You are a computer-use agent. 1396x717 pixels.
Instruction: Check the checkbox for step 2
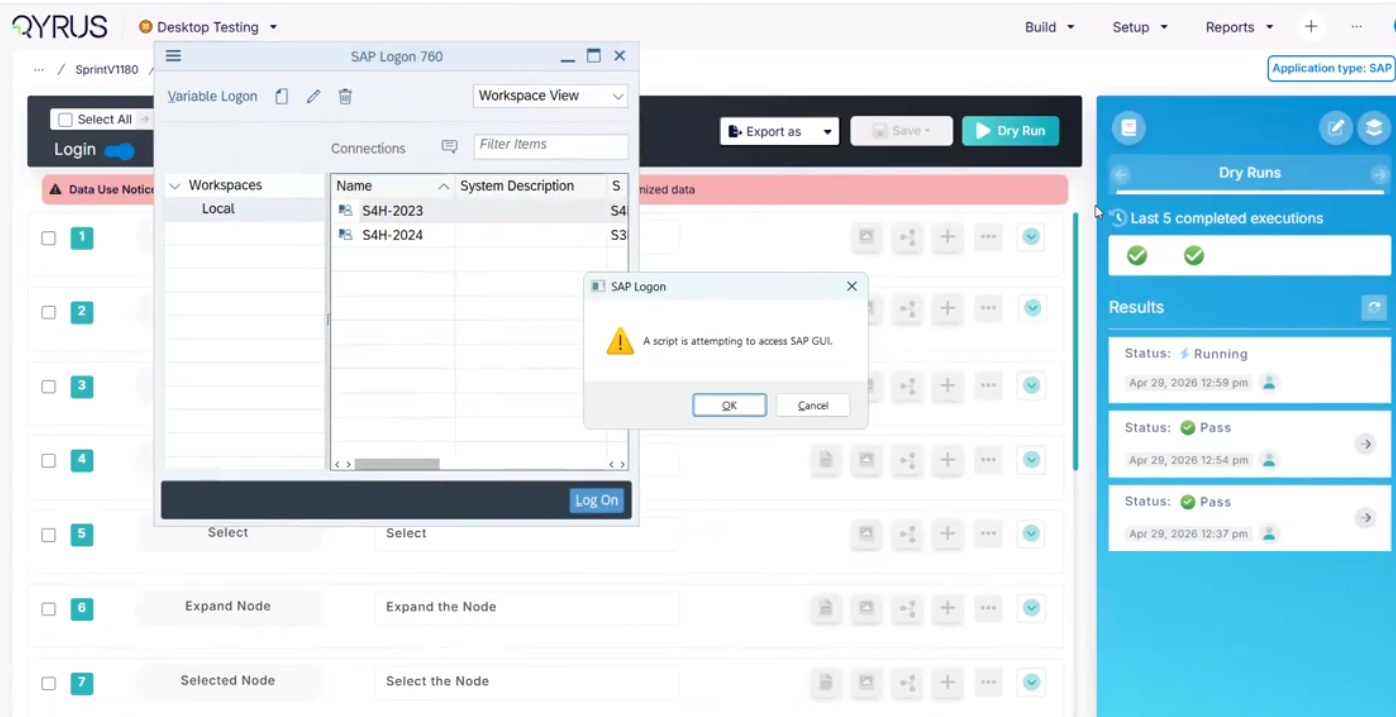(x=48, y=312)
